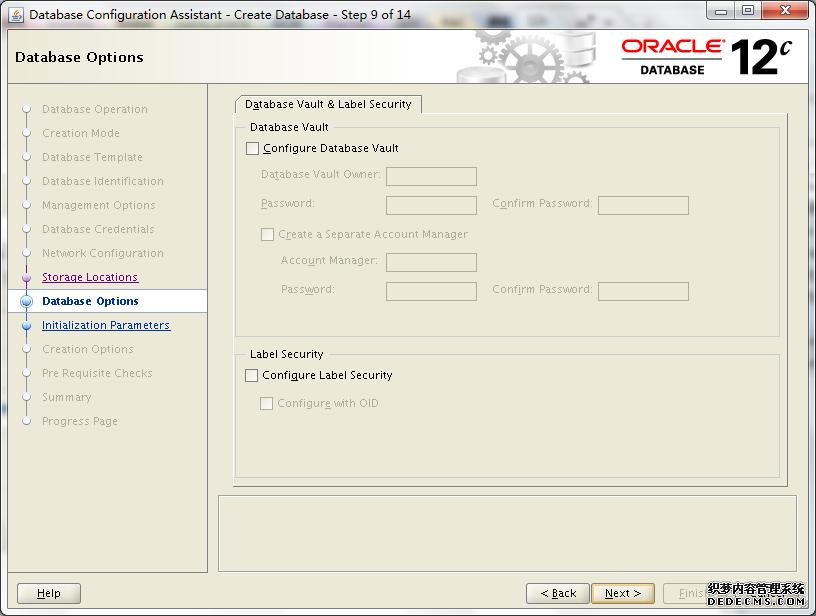
Task: Minimize the Database Configuration Assistant window
Action: 720,11
